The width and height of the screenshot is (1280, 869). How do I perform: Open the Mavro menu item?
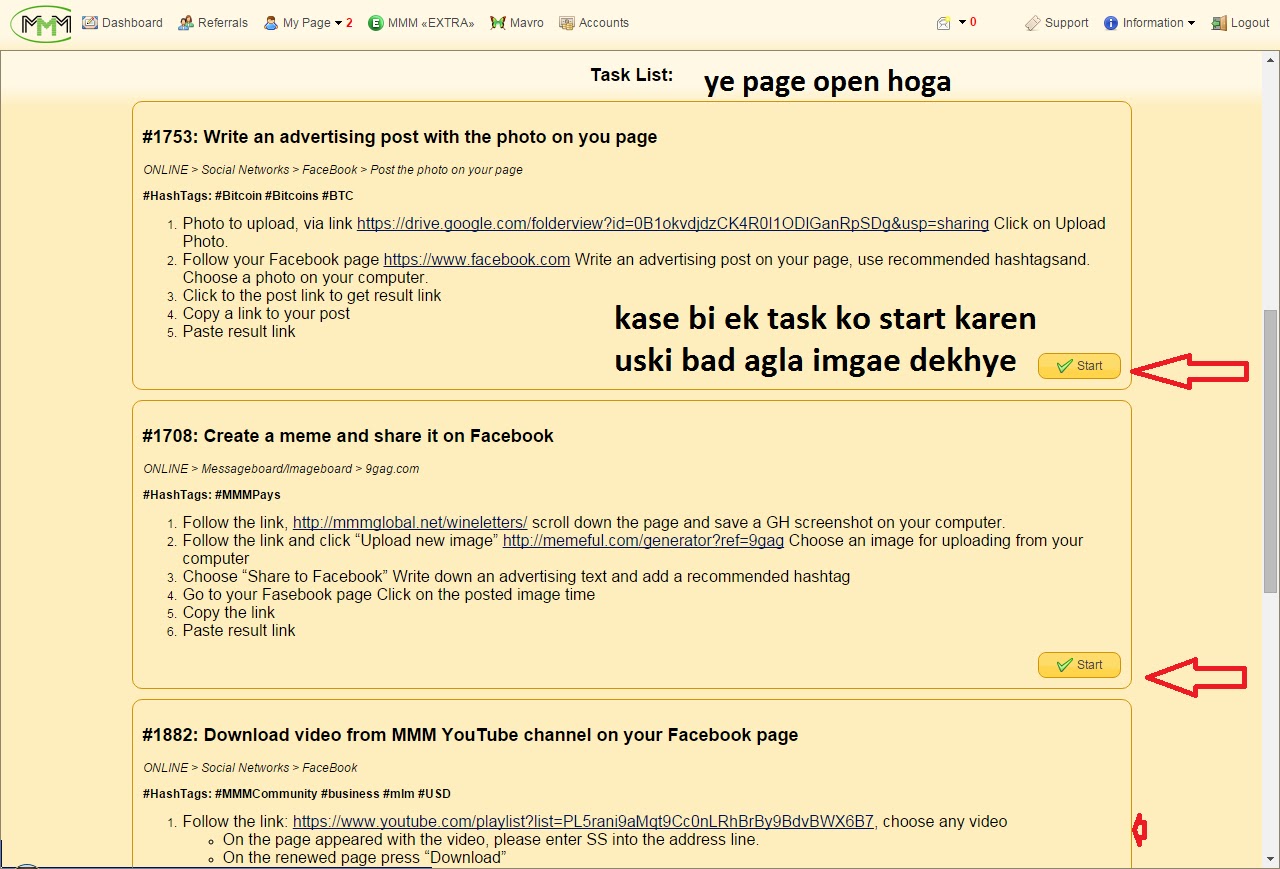coord(527,22)
